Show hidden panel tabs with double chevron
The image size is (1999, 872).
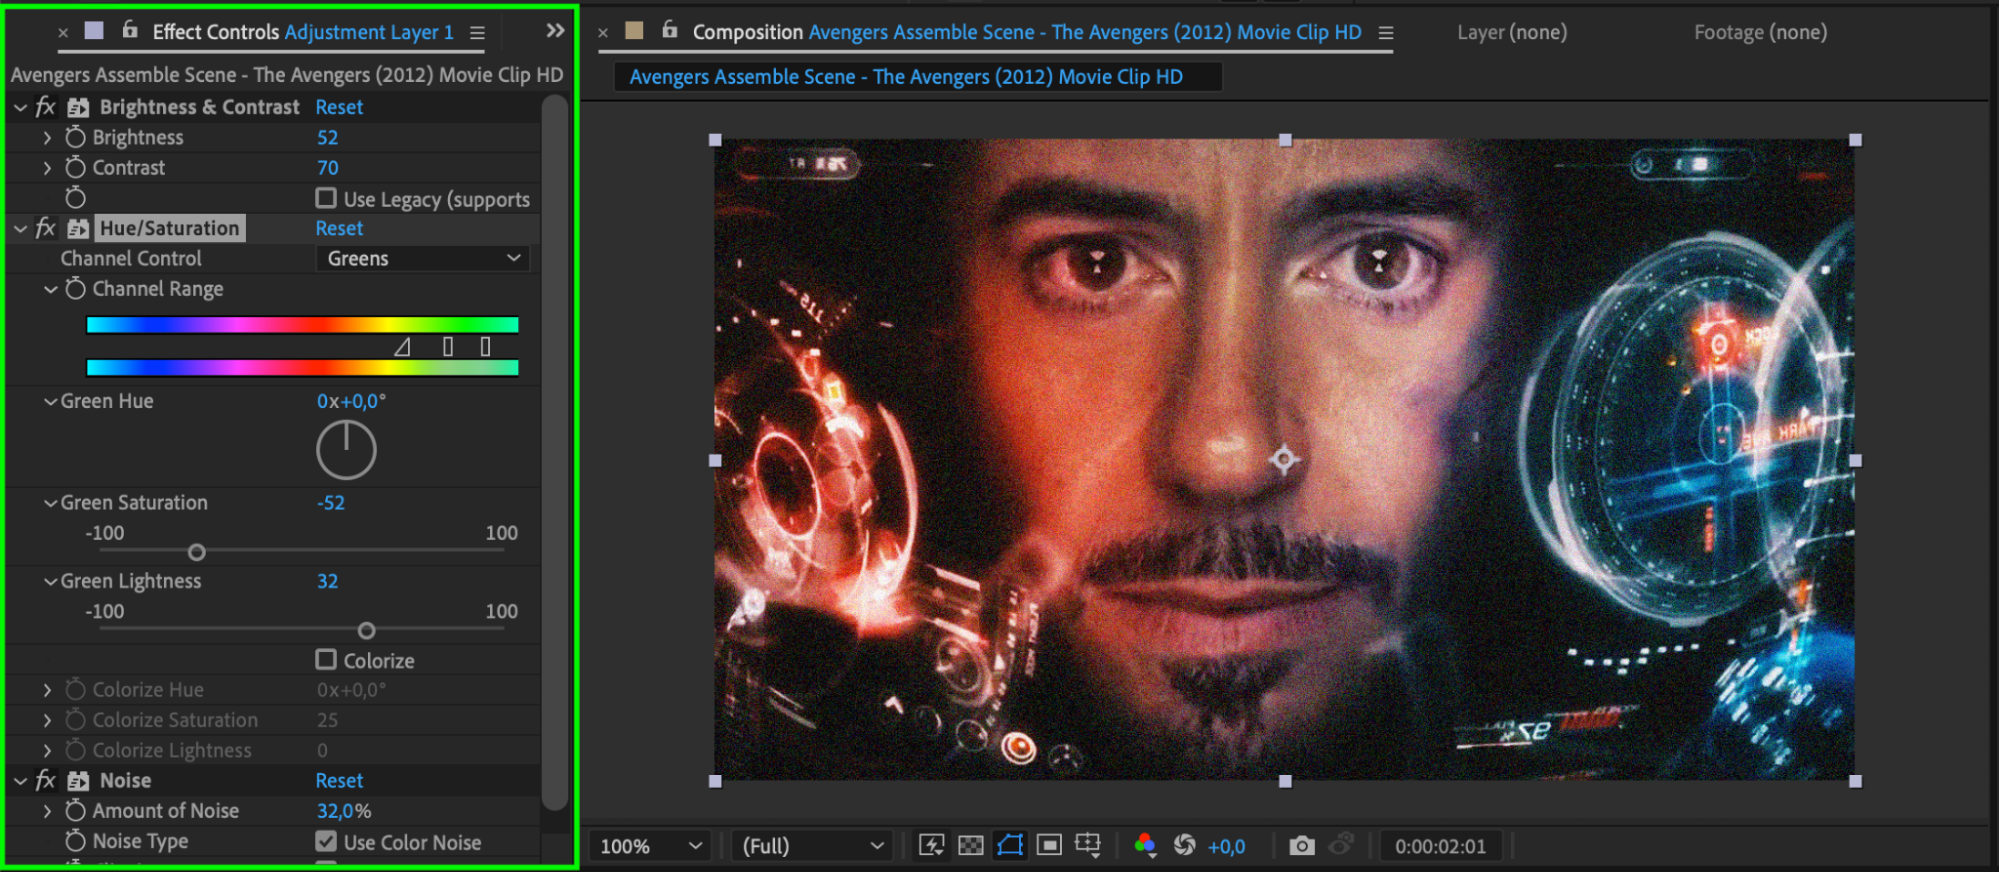555,31
